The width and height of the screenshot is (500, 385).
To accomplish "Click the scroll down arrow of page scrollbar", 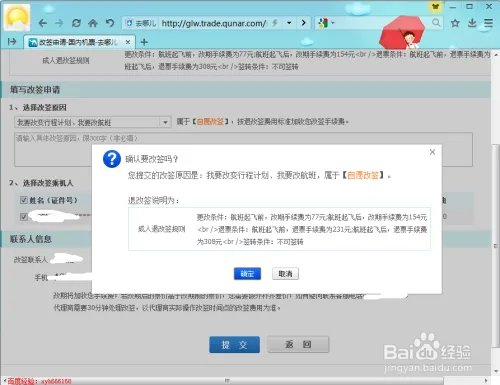I will [x=496, y=372].
